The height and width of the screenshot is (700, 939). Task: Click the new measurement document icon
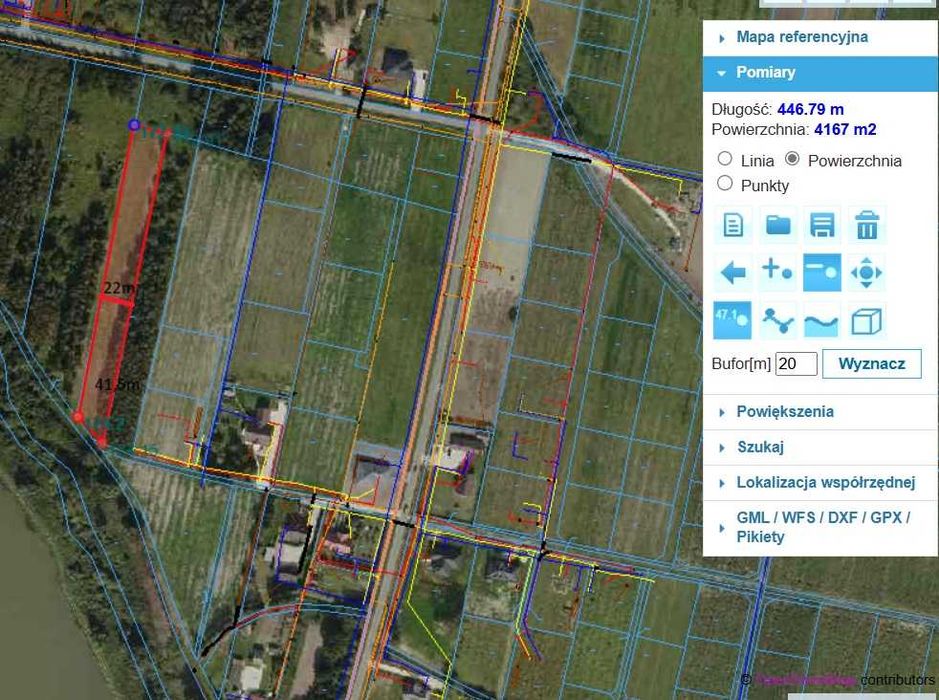pyautogui.click(x=733, y=225)
